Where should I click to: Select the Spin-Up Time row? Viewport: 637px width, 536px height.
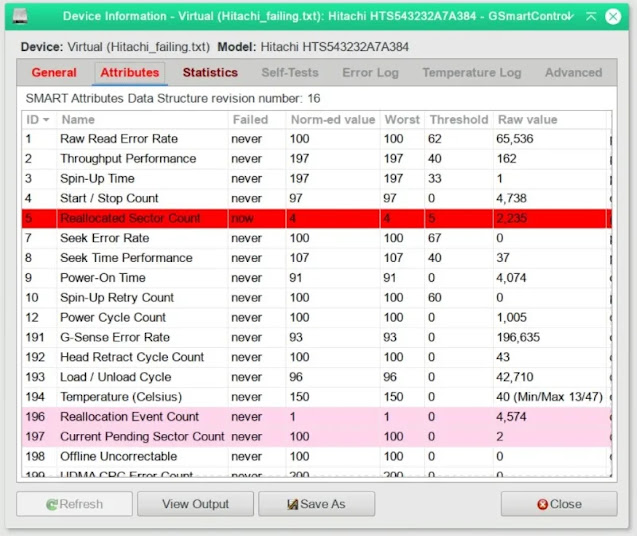click(x=316, y=178)
